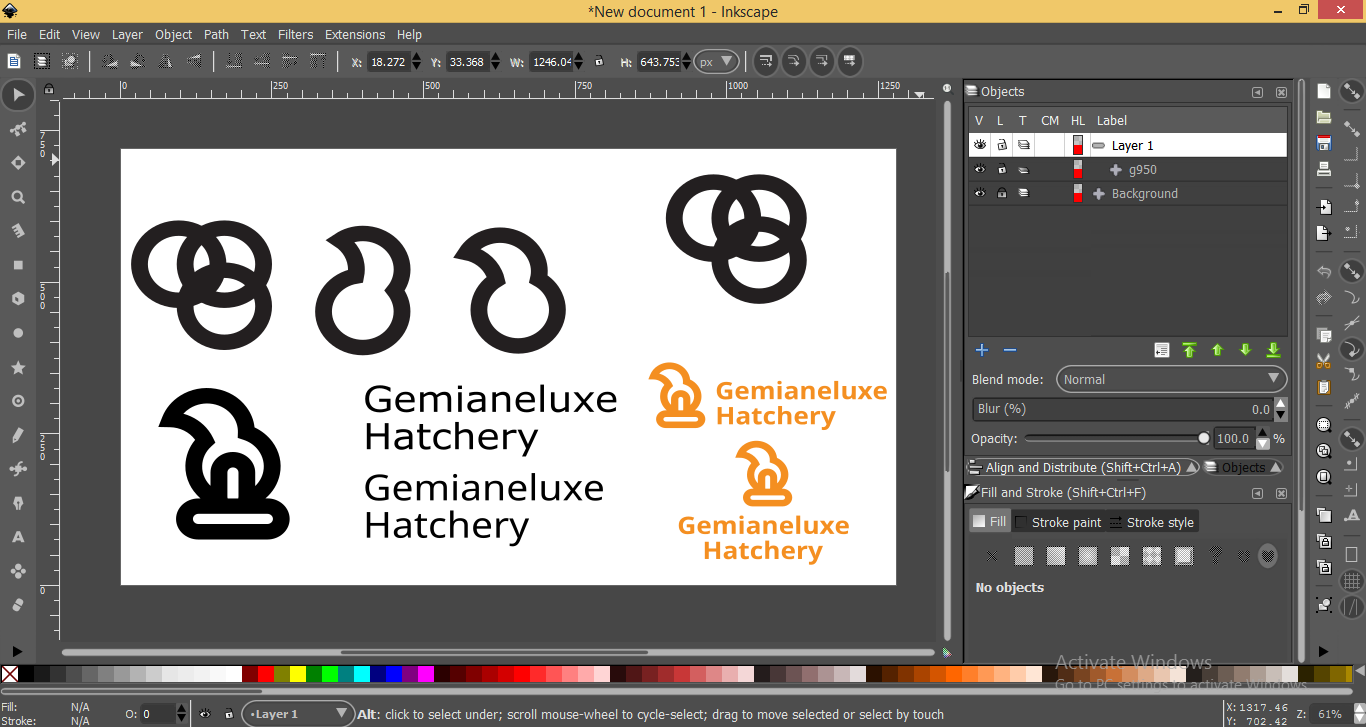Expand Align and Distribute panel arrow
Image resolution: width=1366 pixels, height=727 pixels.
click(x=1192, y=467)
